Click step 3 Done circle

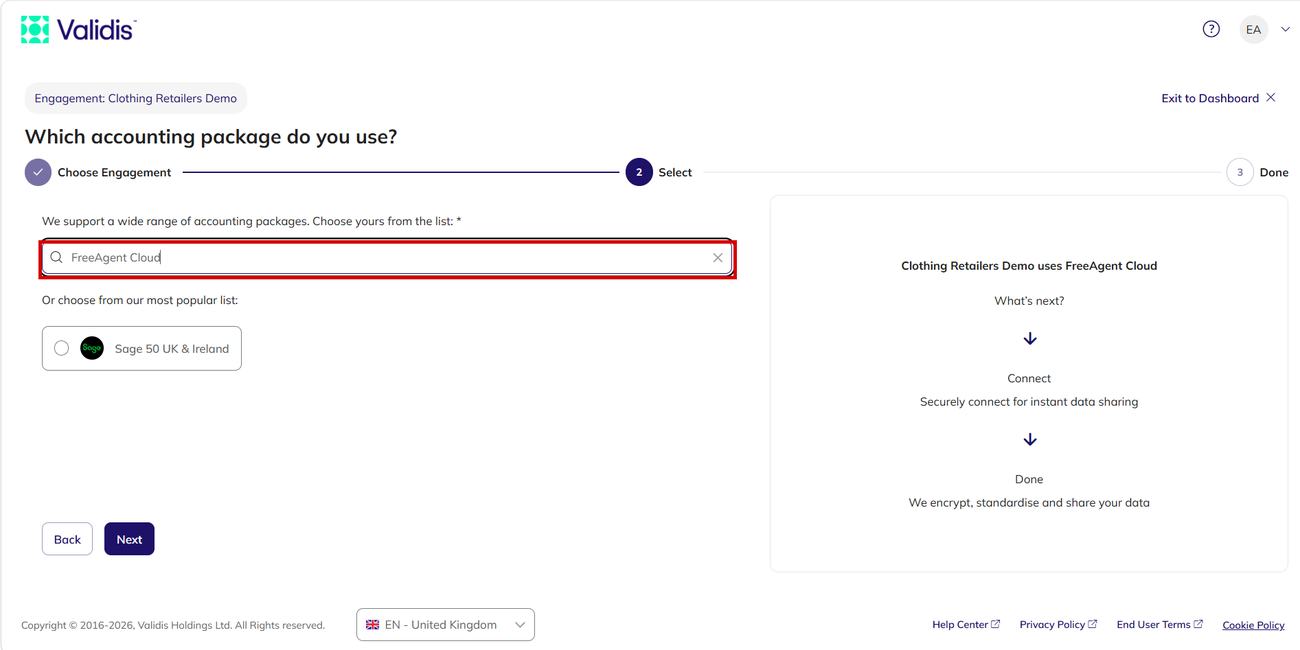click(x=1240, y=172)
